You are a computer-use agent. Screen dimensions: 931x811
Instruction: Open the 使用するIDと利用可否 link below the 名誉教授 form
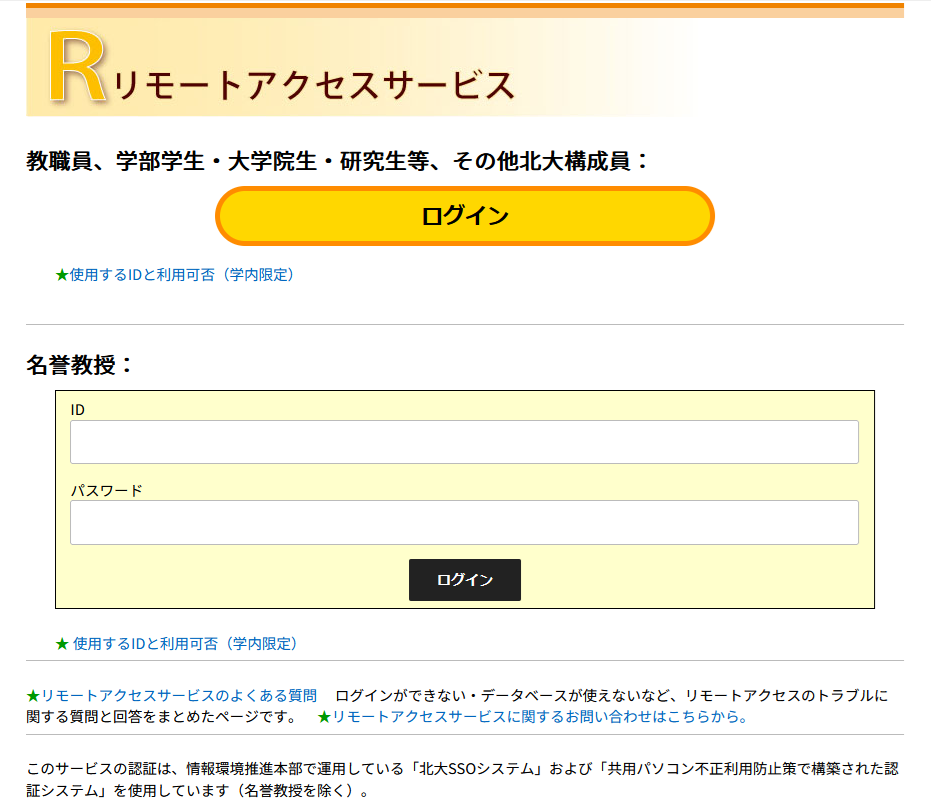[x=185, y=644]
